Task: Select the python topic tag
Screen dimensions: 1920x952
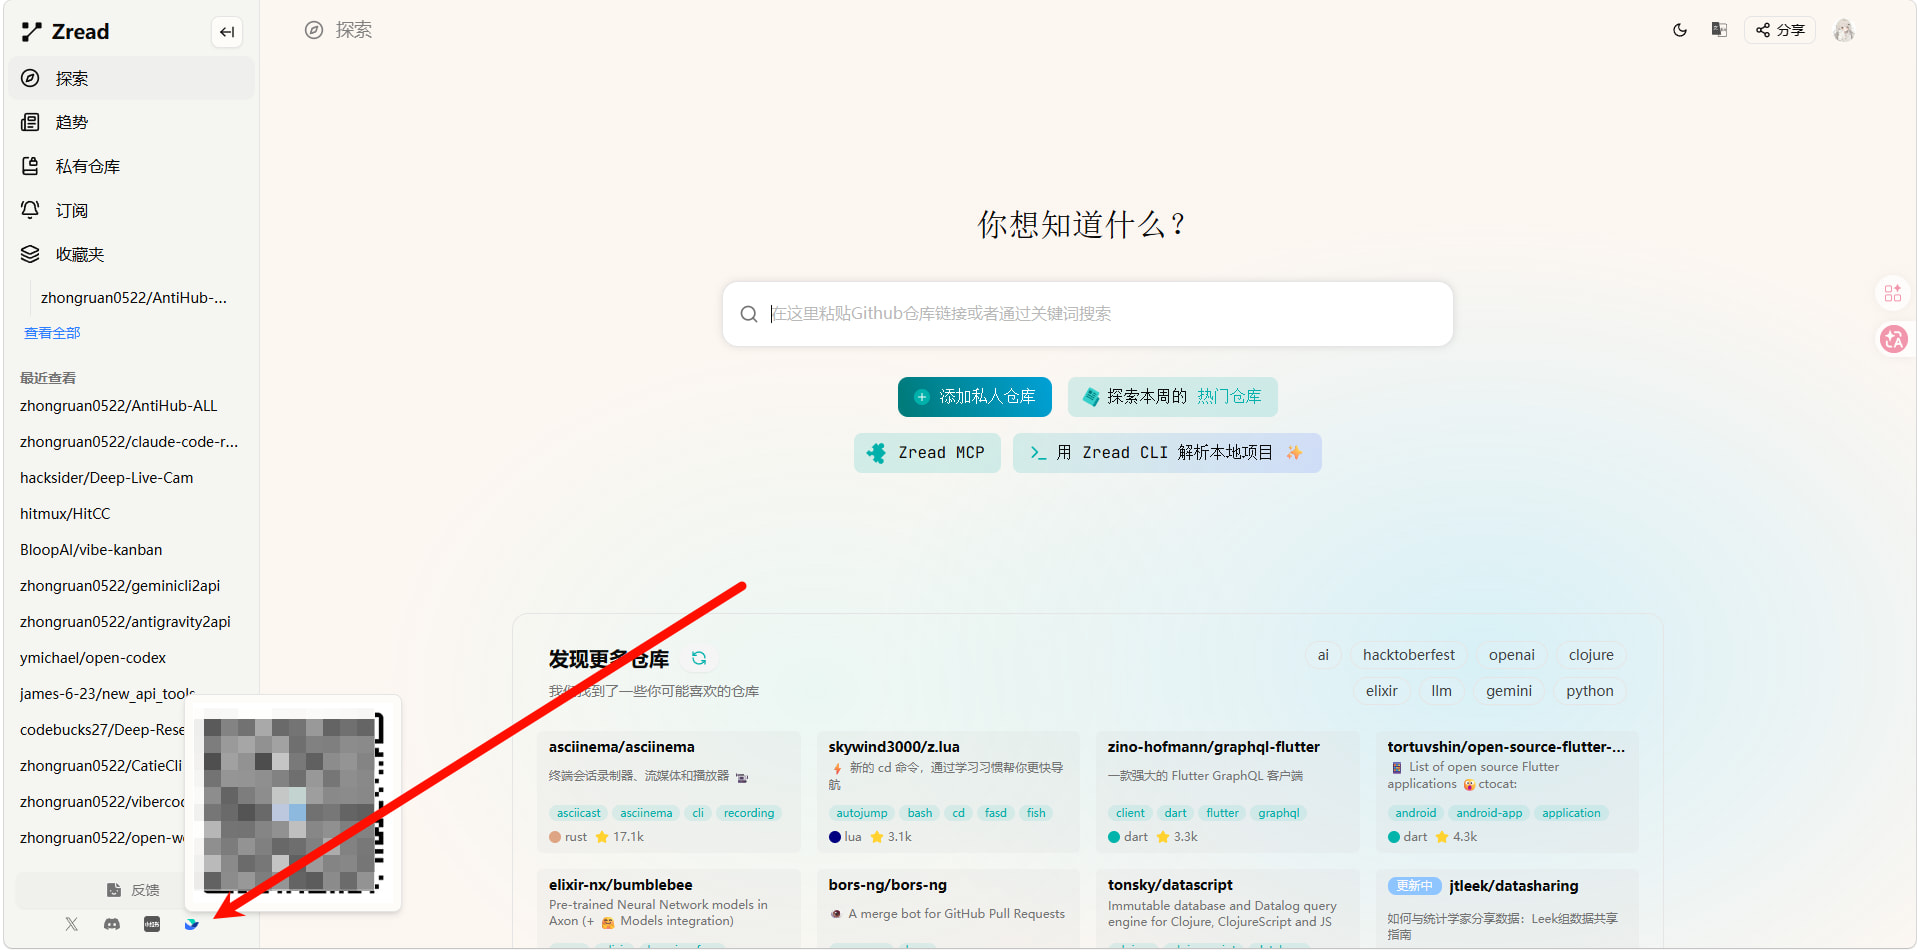Action: pyautogui.click(x=1590, y=691)
